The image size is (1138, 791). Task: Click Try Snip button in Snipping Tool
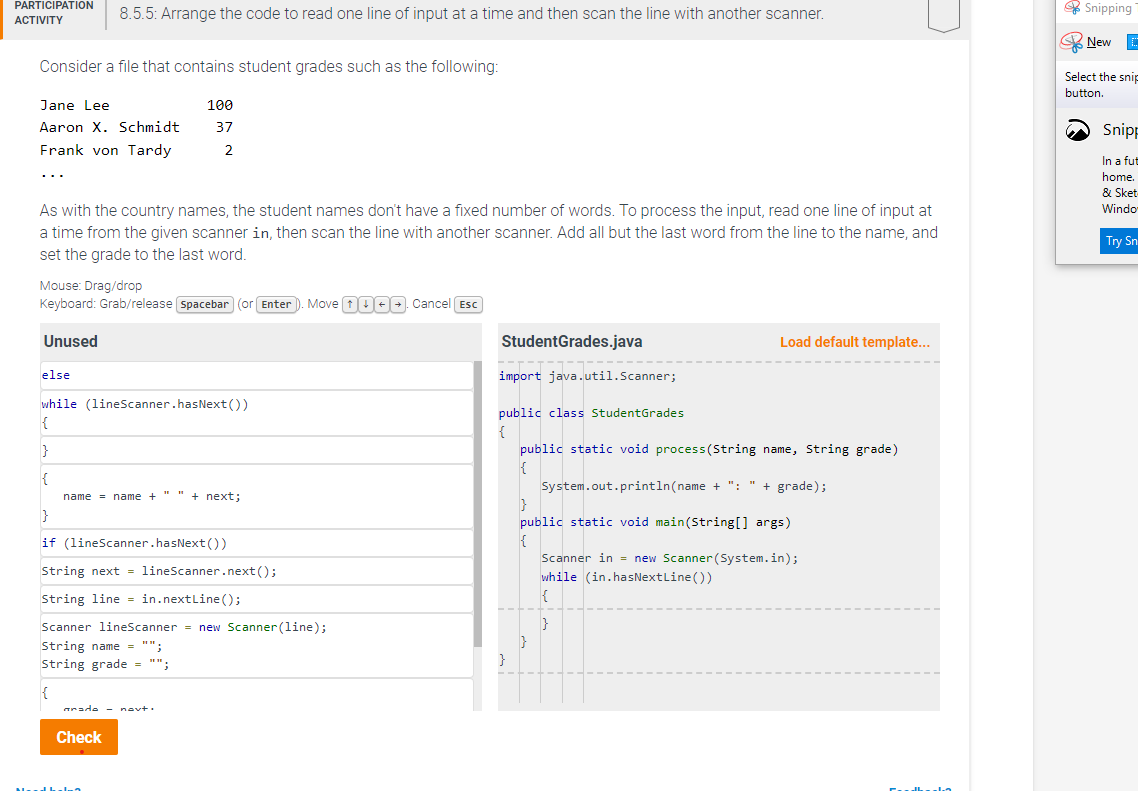[1119, 241]
